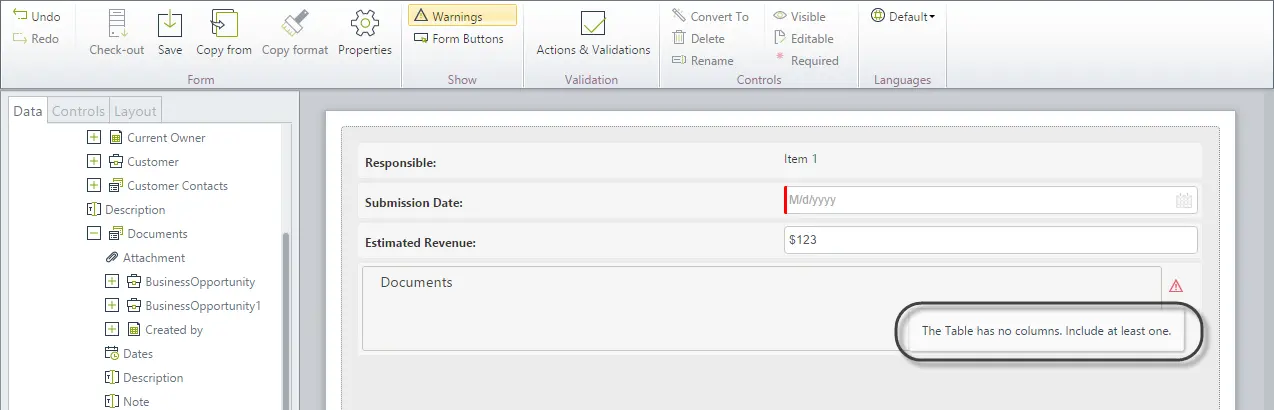Open the Submission Date calendar picker

click(1184, 200)
